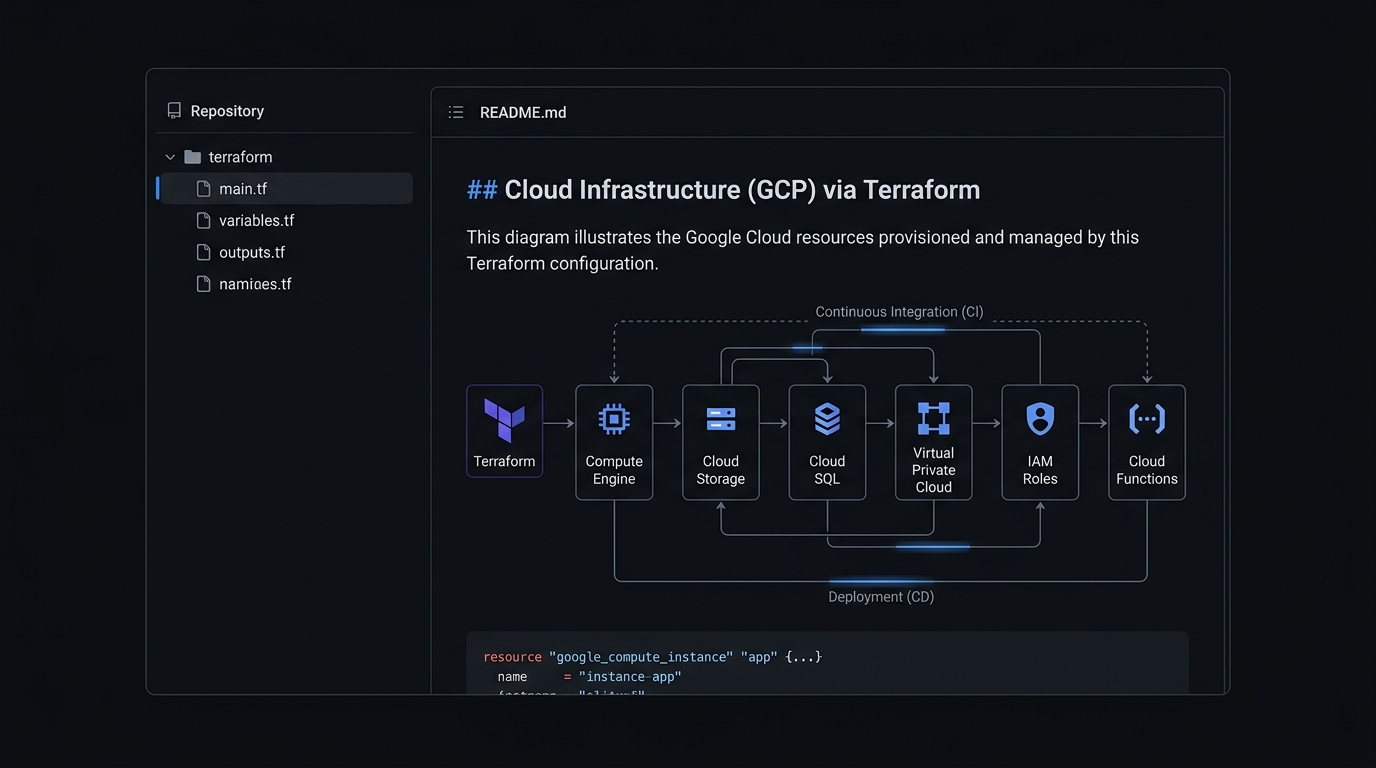Image resolution: width=1376 pixels, height=768 pixels.
Task: Click the Cloud Functions brackets icon
Action: click(1147, 419)
